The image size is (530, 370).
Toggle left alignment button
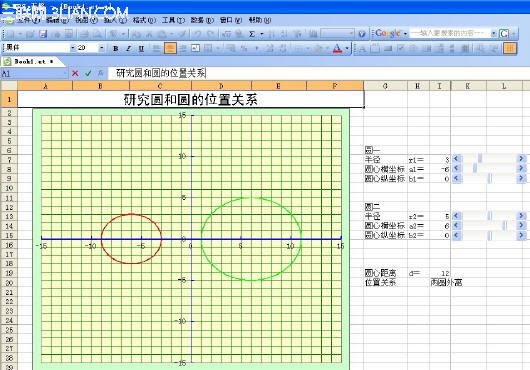pyautogui.click(x=156, y=48)
